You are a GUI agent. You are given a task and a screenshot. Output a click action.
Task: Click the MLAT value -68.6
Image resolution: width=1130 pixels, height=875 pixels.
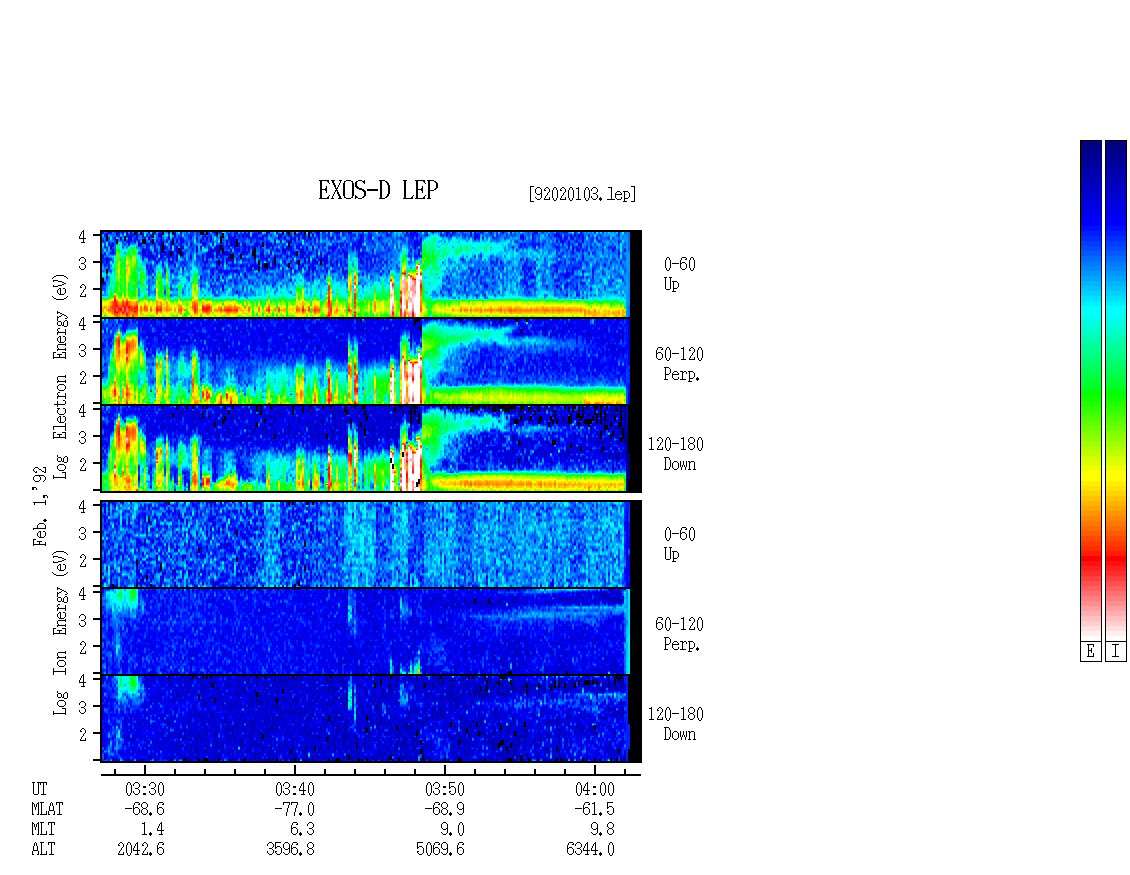[145, 809]
